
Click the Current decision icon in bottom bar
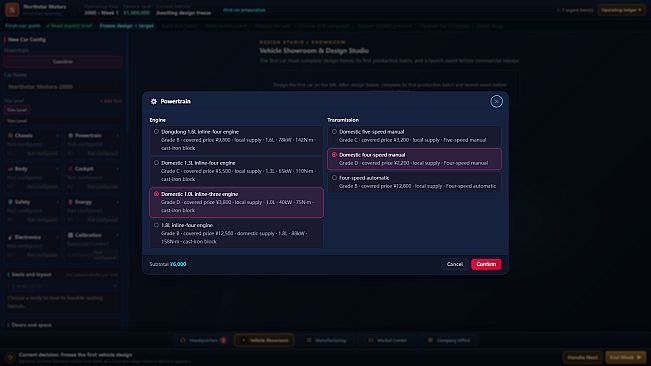point(10,357)
